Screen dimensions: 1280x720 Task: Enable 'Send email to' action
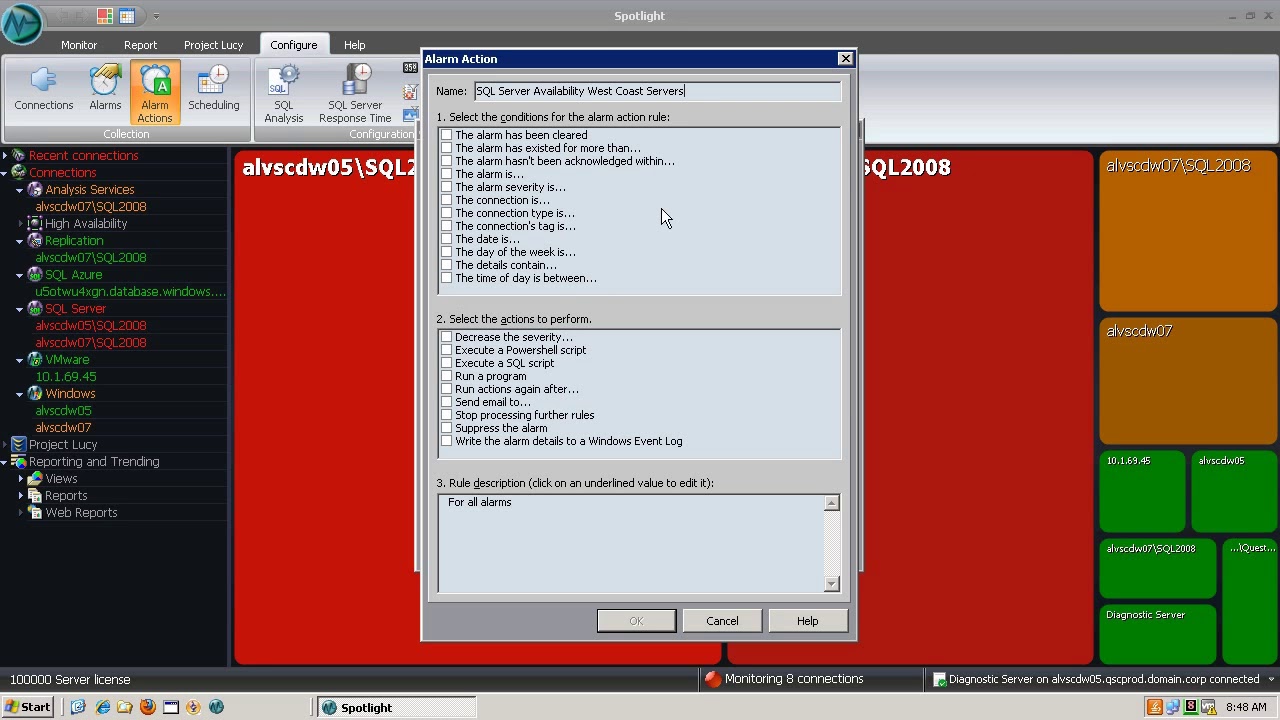(447, 402)
